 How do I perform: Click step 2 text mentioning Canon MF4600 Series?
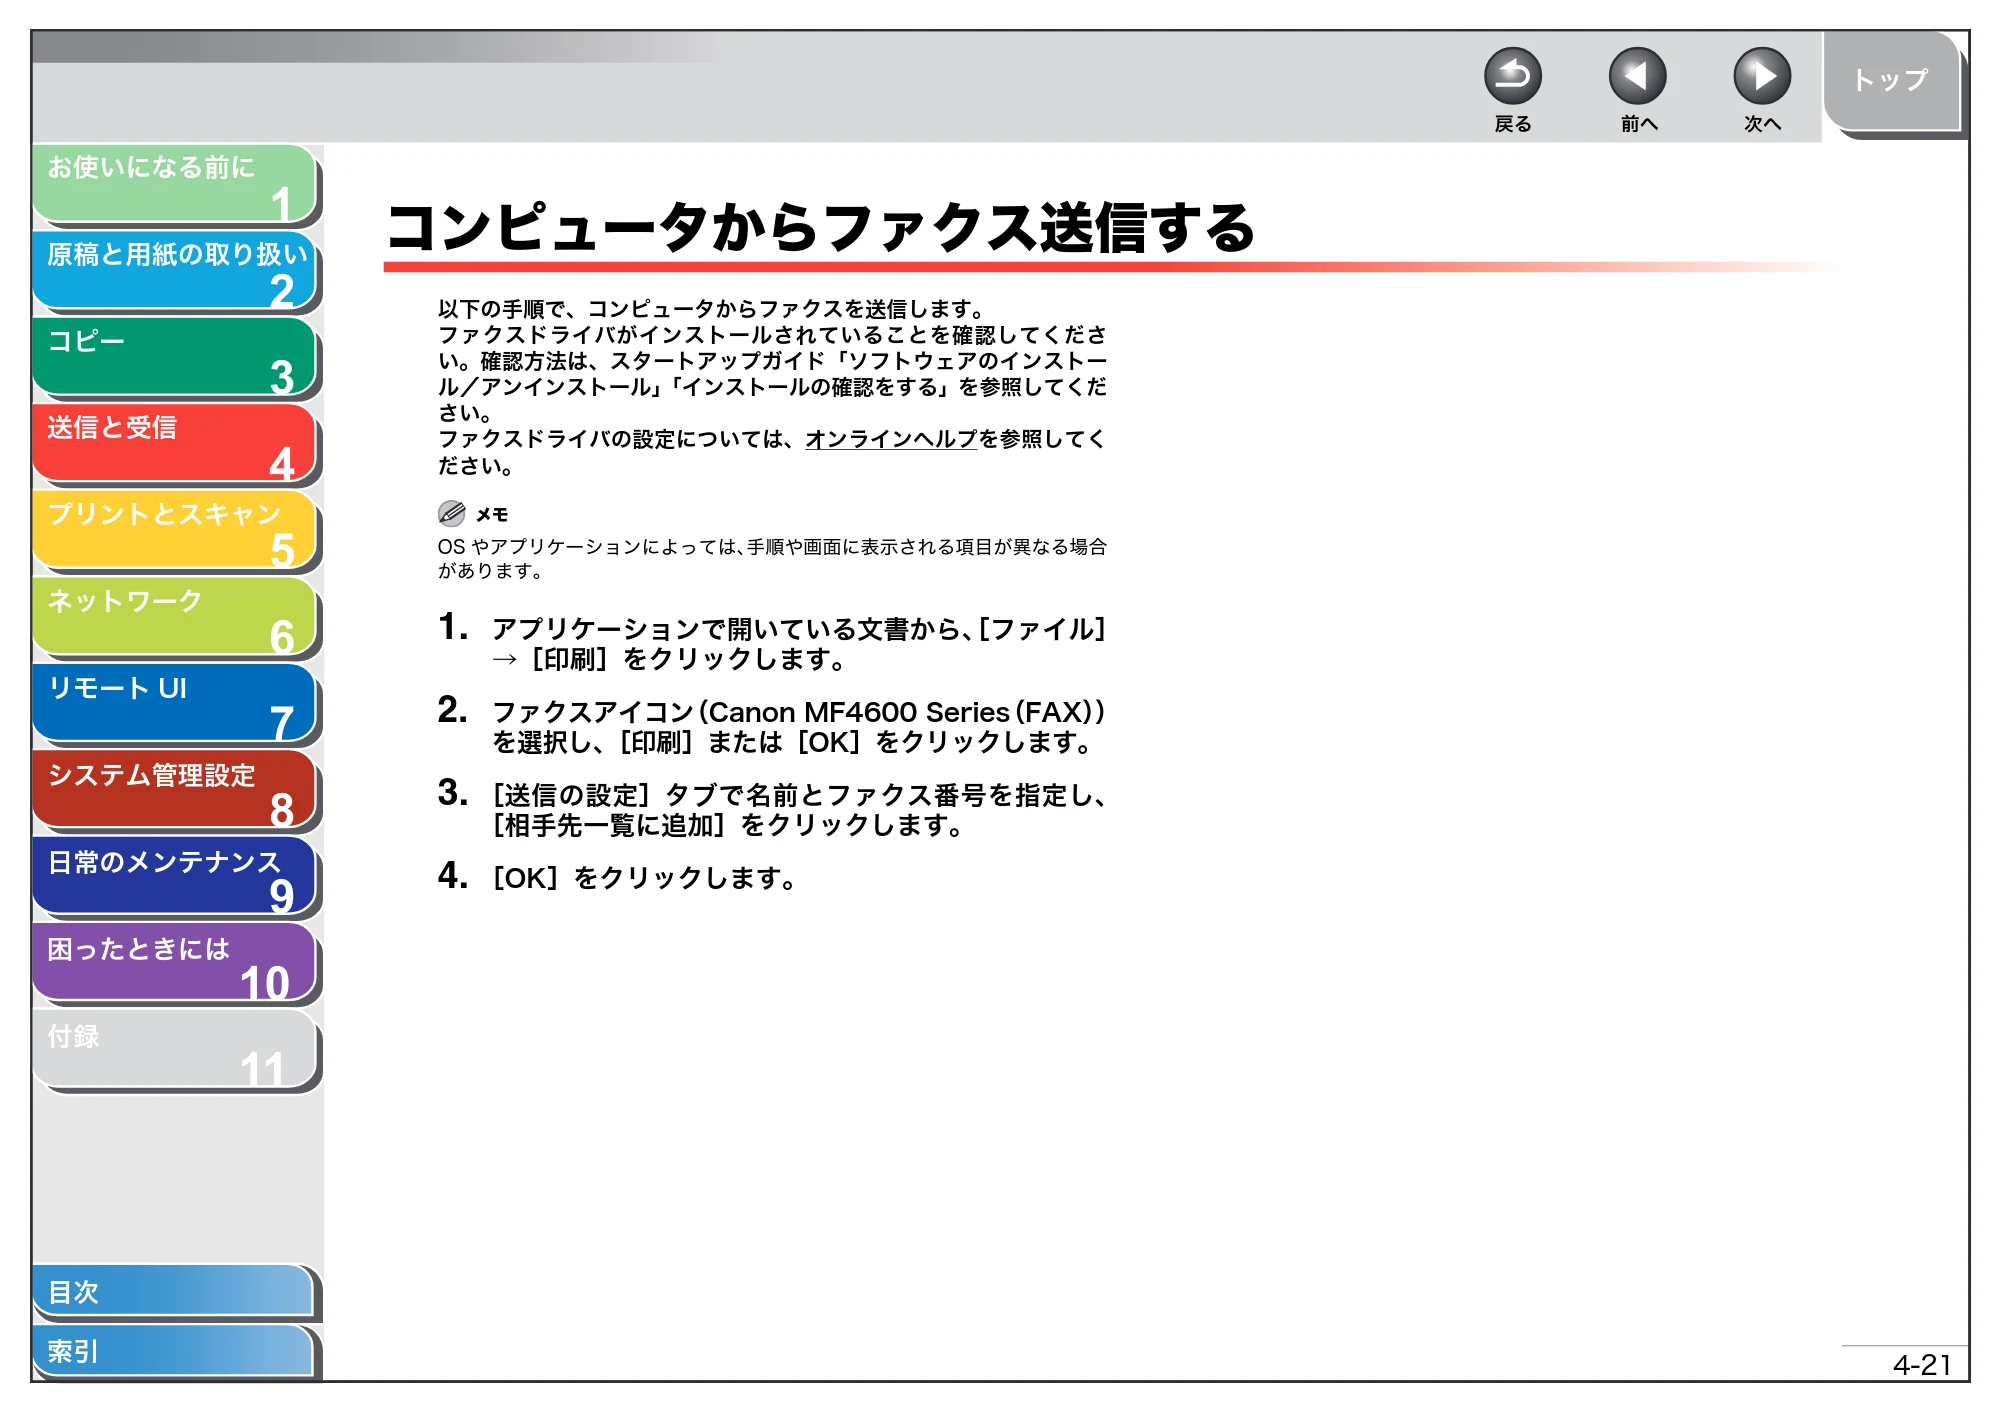(798, 727)
